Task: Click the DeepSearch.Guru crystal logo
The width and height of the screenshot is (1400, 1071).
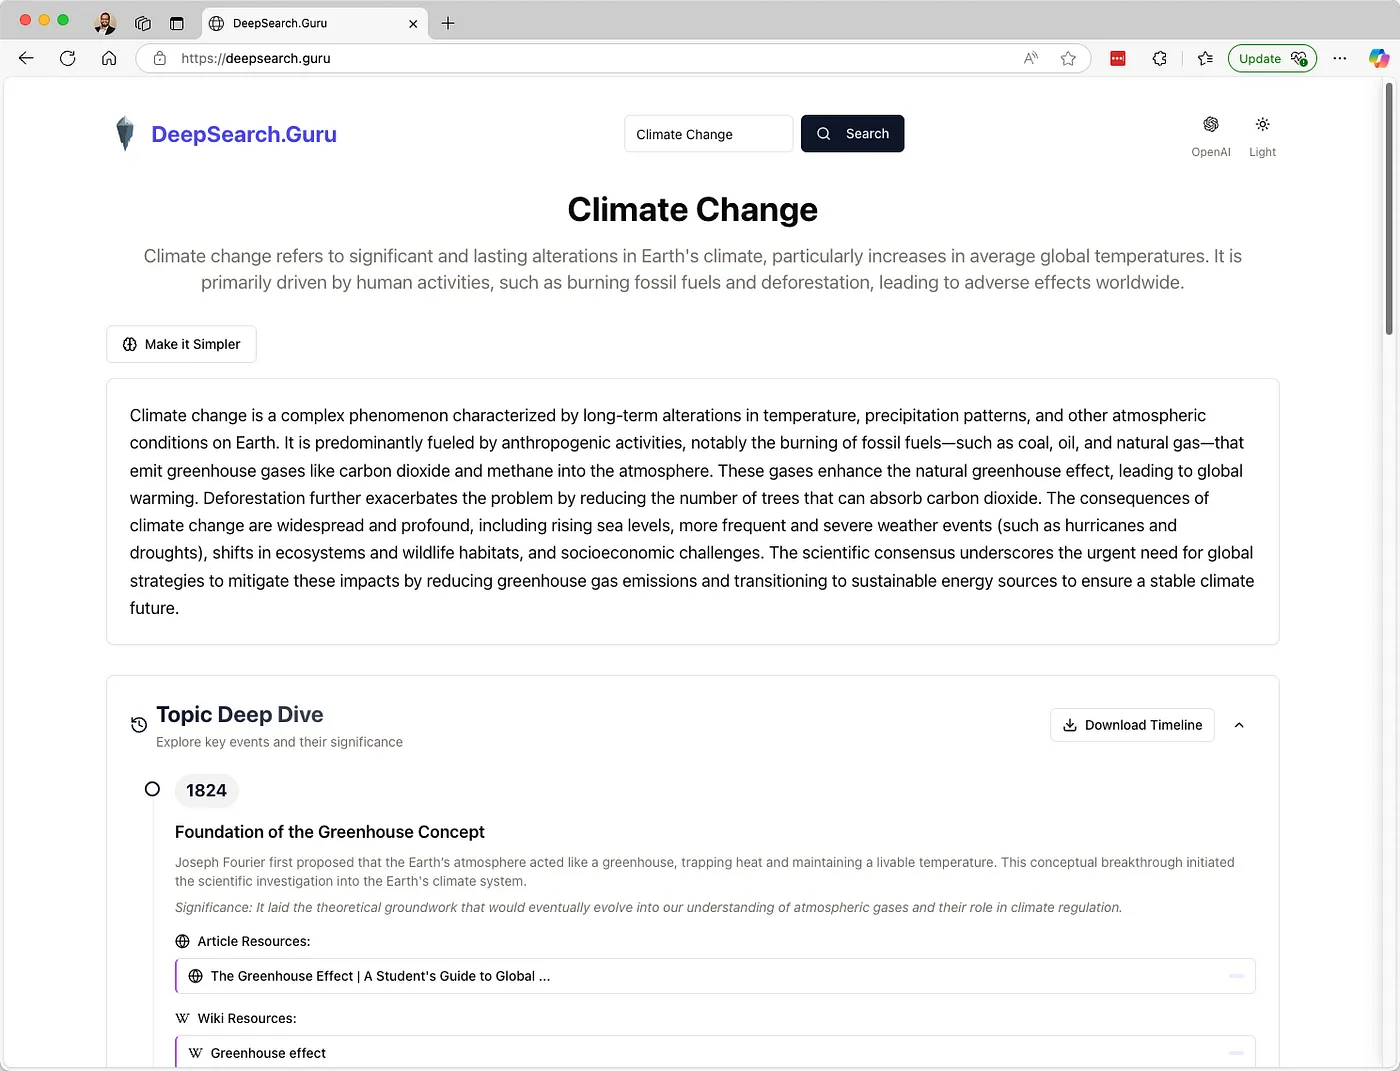Action: pyautogui.click(x=125, y=134)
